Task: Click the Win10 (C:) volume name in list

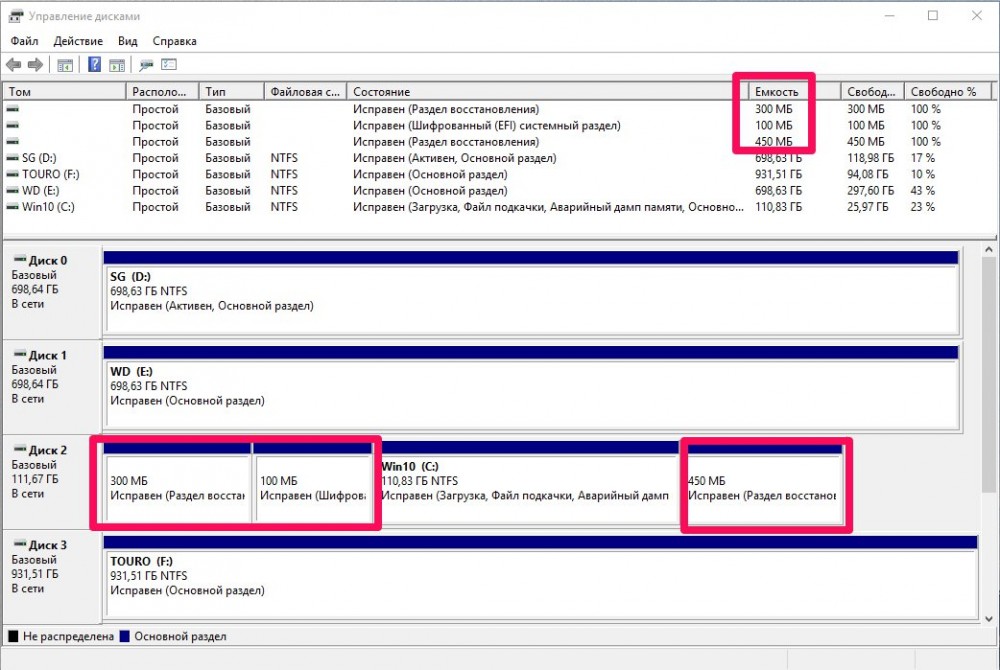Action: pos(48,207)
